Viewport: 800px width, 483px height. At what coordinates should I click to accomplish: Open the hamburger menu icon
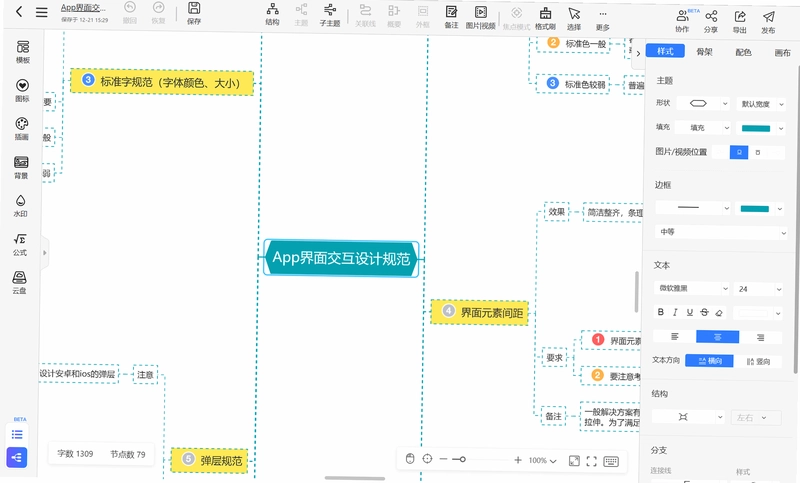41,12
